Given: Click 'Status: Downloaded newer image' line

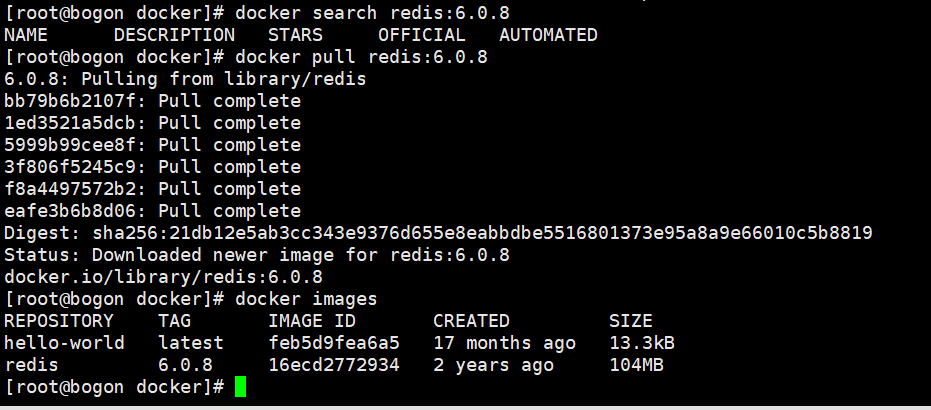Looking at the screenshot, I should pos(256,255).
